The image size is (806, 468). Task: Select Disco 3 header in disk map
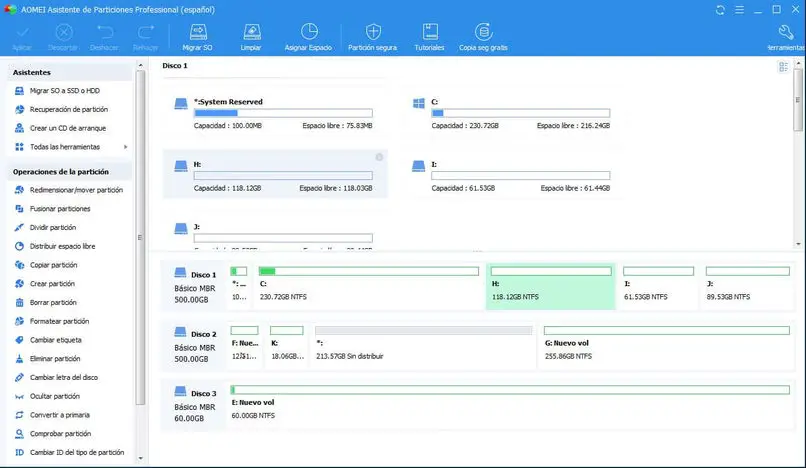pos(195,404)
